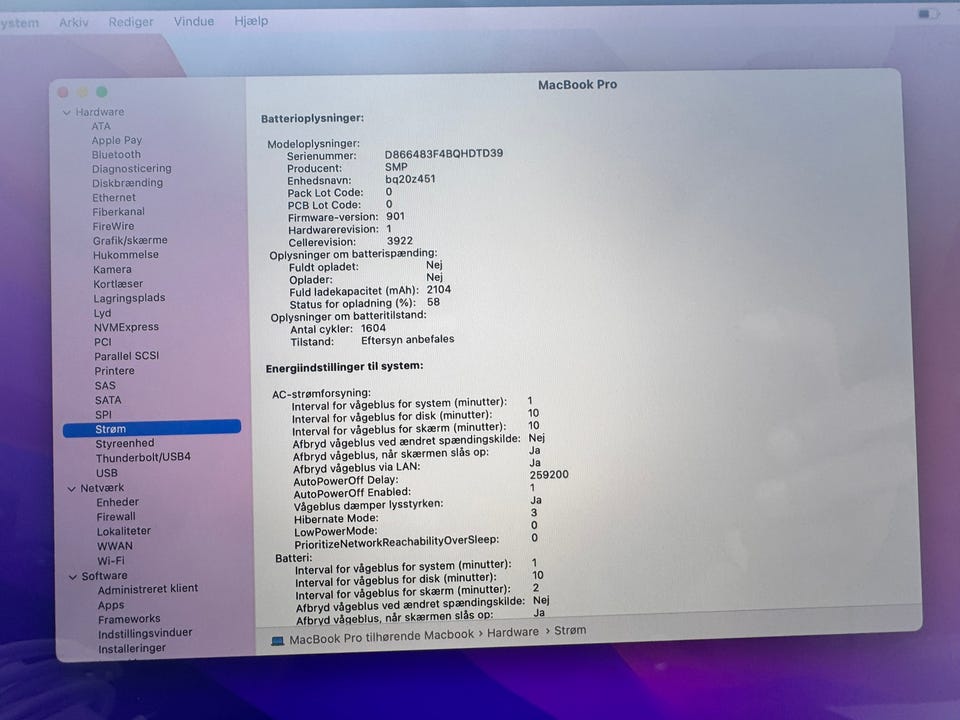Select Hukommelse in the sidebar
Viewport: 960px width, 720px height.
126,255
